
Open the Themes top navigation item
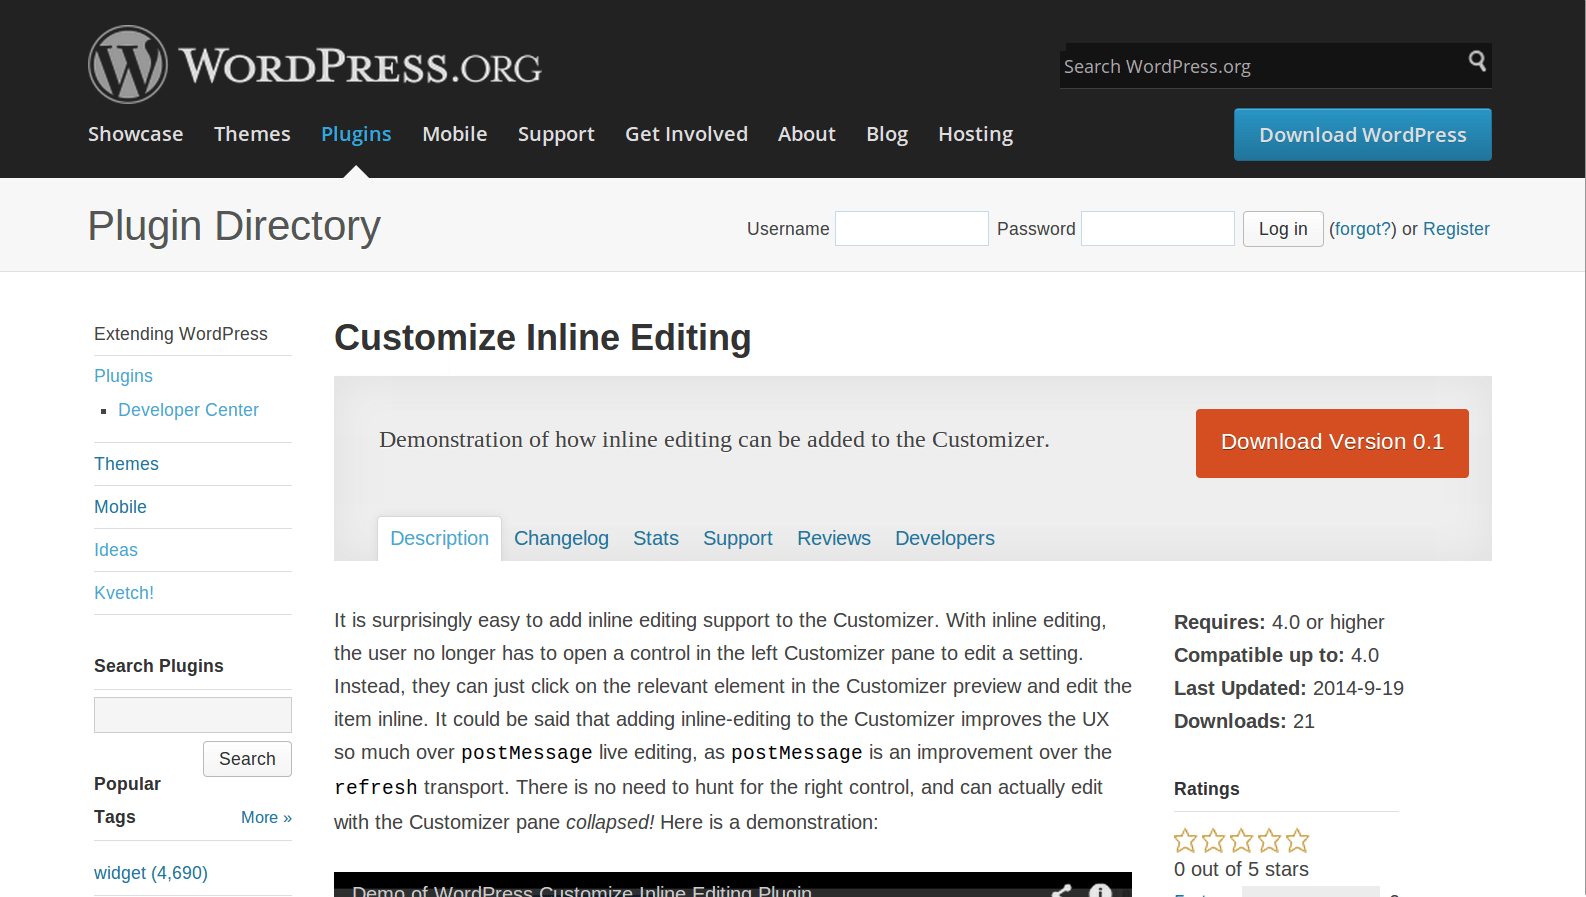[x=252, y=134]
